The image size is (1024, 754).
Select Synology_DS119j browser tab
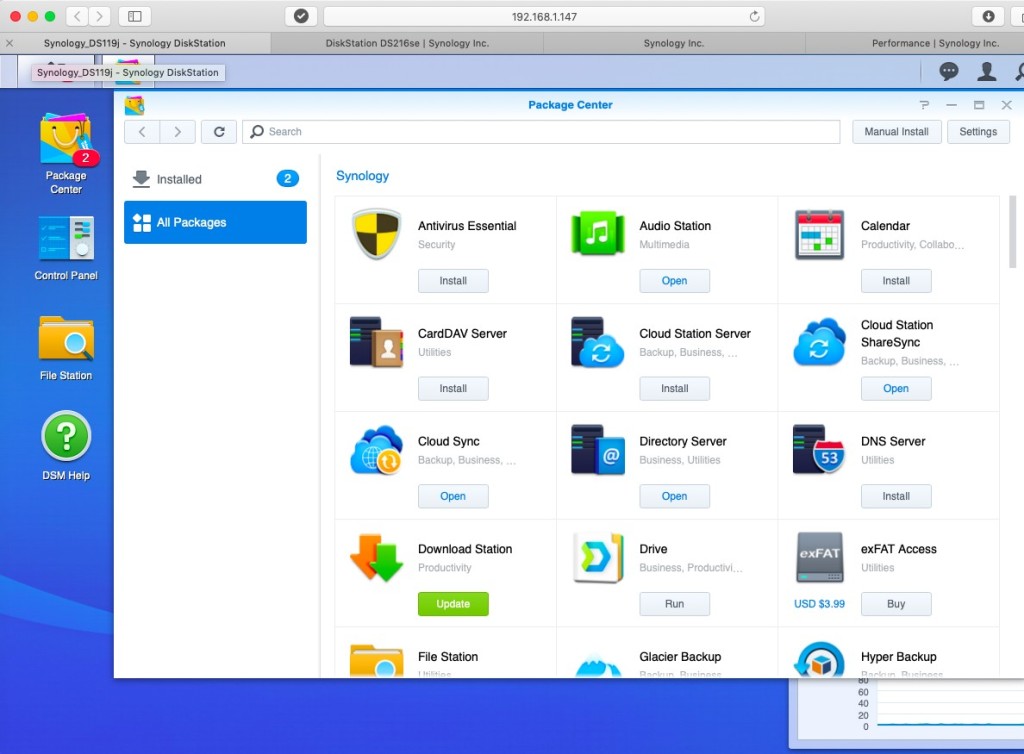point(135,43)
